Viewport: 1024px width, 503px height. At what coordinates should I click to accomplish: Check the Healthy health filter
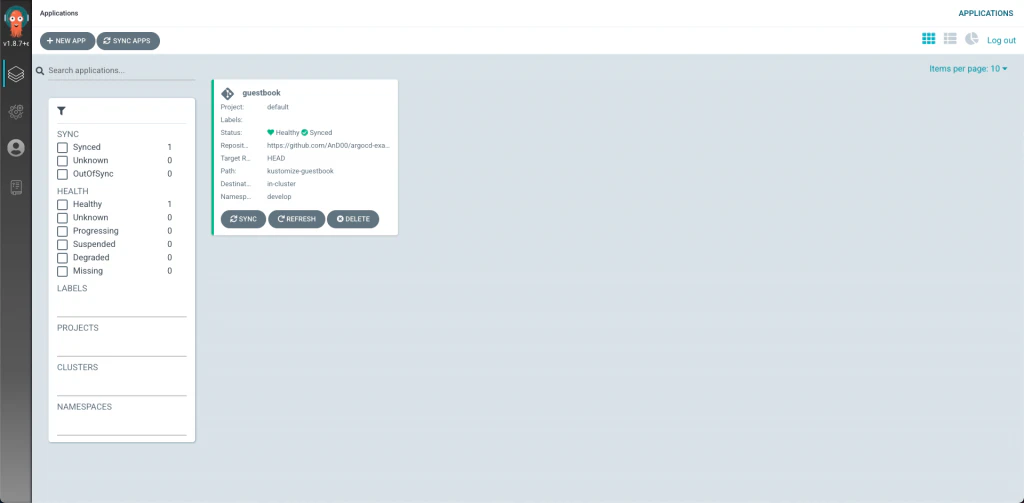[x=63, y=204]
